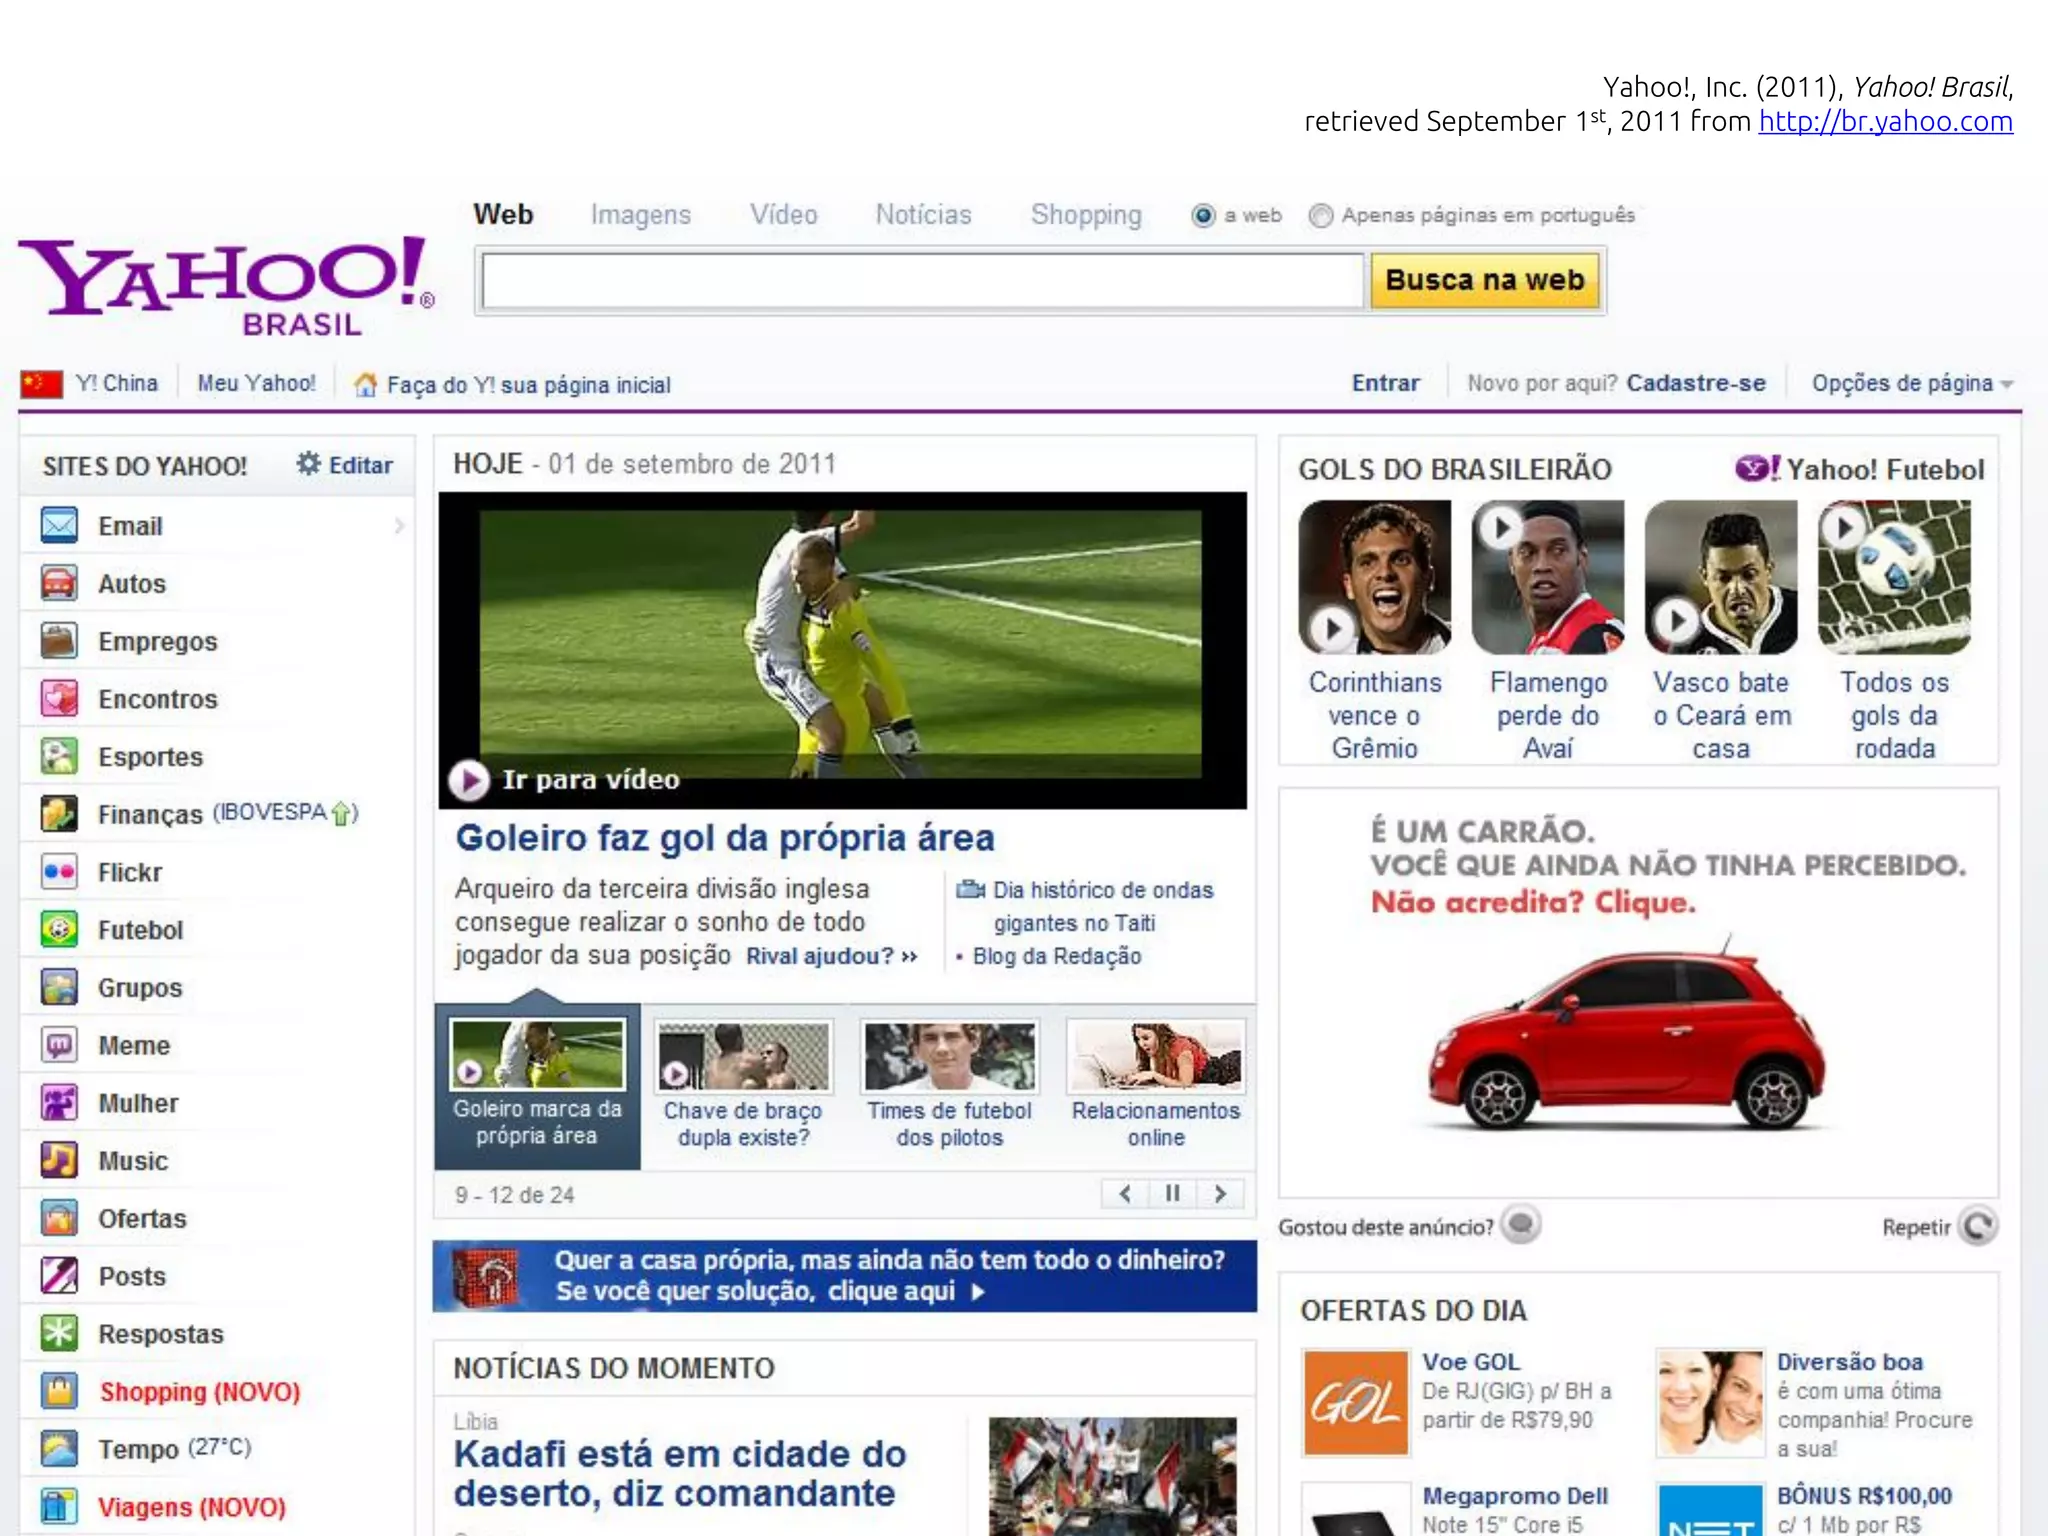Click the Empregos briefcase icon

[59, 641]
